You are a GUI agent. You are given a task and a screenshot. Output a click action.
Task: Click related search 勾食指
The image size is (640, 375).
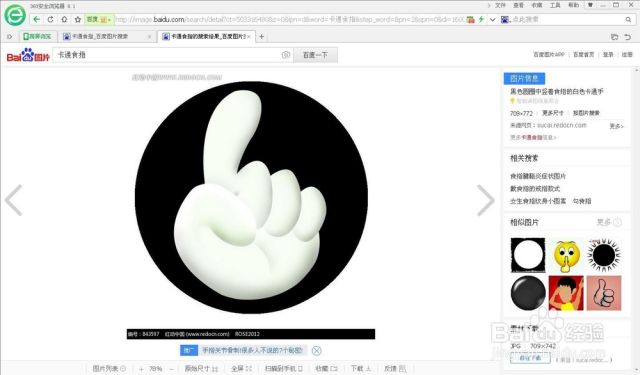582,201
